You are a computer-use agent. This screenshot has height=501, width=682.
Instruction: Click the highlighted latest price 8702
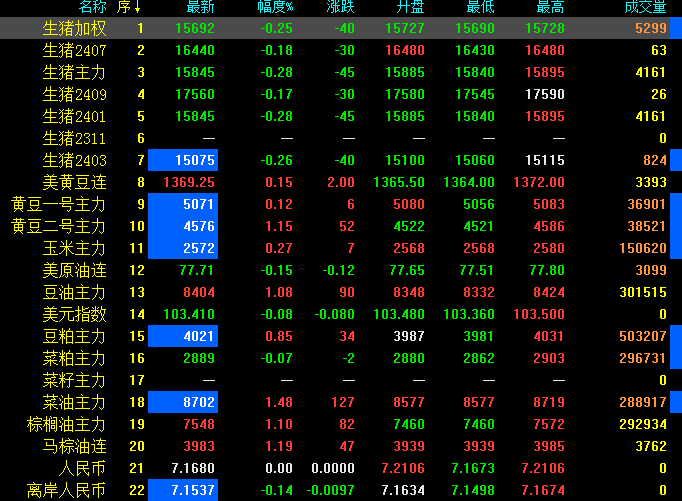(183, 402)
